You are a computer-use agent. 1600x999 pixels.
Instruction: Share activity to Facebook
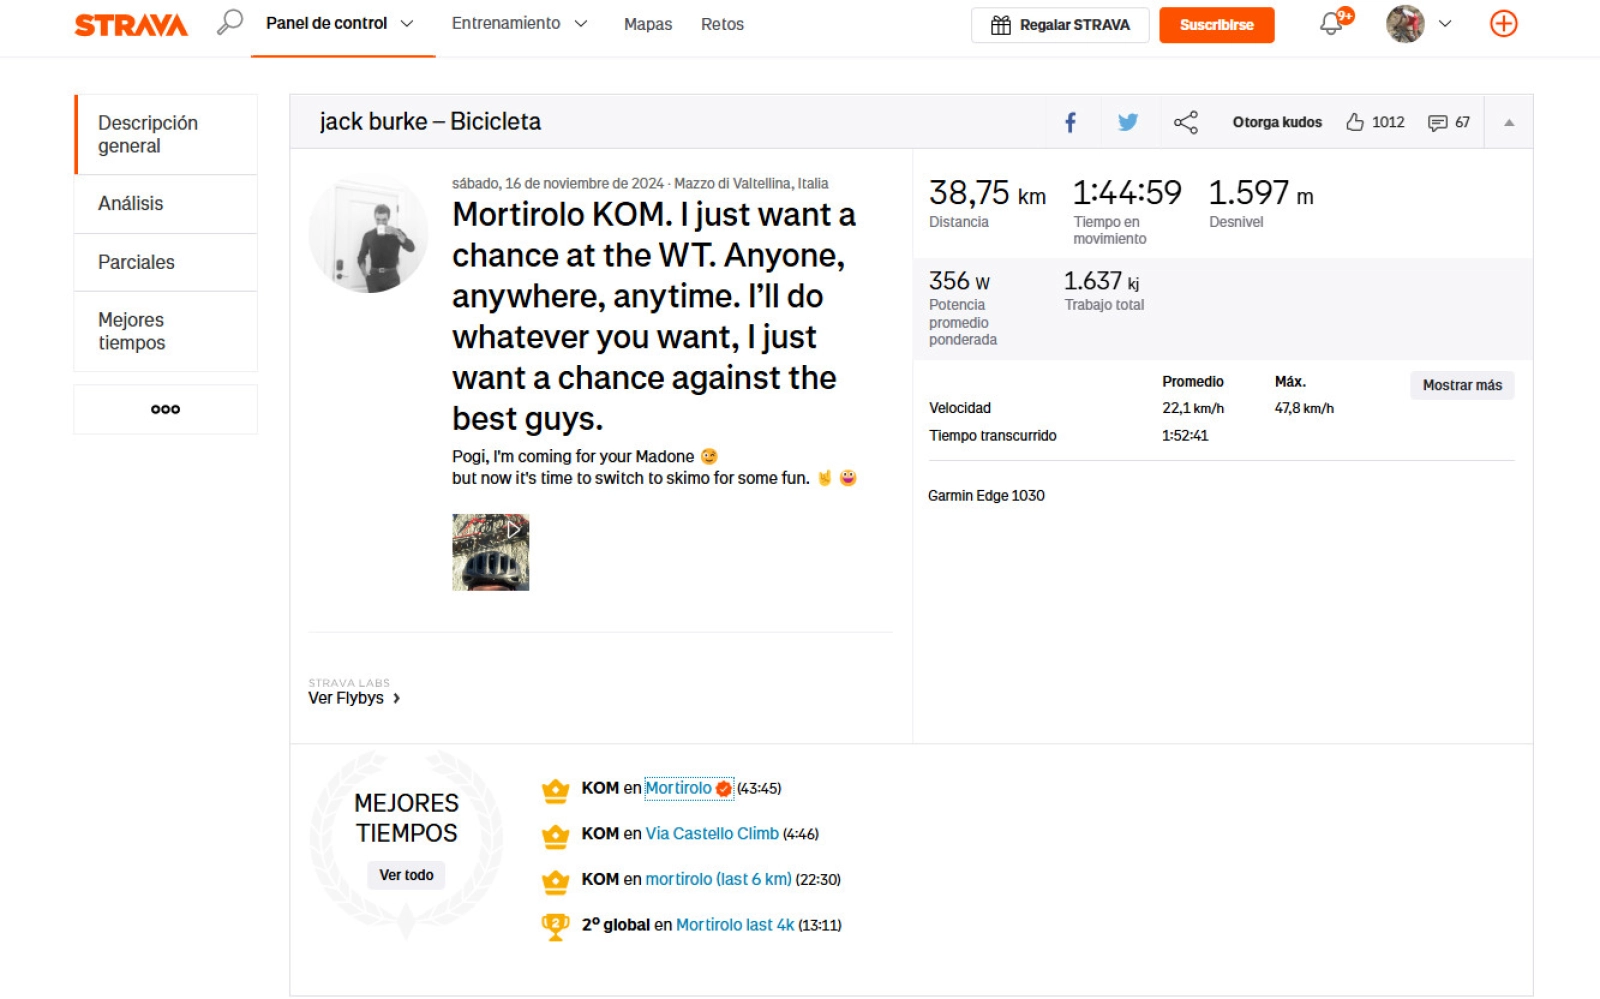coord(1071,122)
